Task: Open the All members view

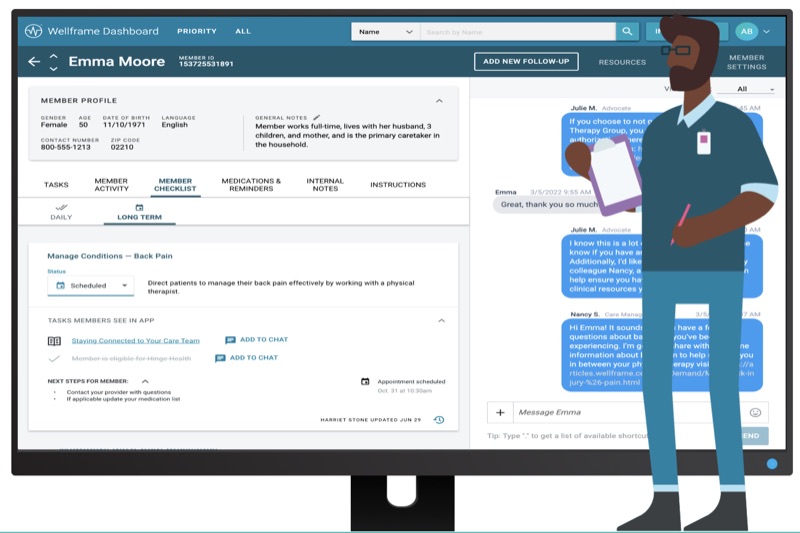Action: coord(243,31)
